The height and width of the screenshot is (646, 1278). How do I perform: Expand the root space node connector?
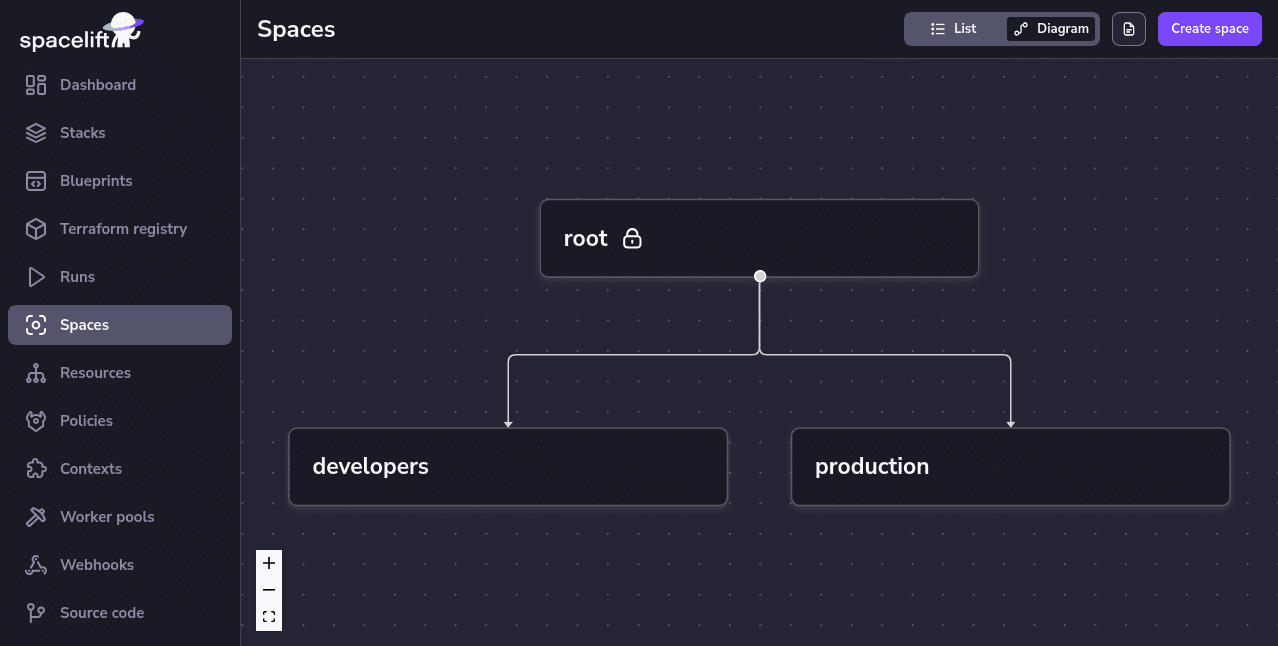759,275
